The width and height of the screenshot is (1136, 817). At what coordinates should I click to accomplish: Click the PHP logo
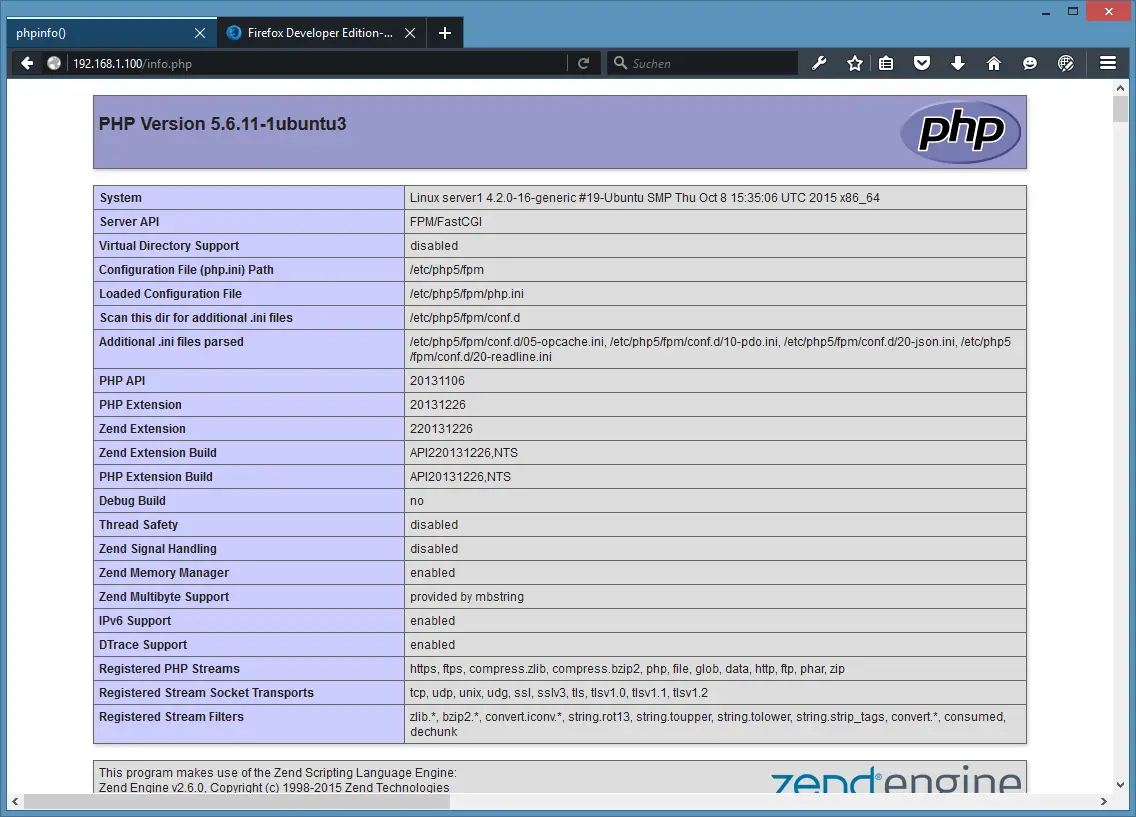tap(961, 132)
